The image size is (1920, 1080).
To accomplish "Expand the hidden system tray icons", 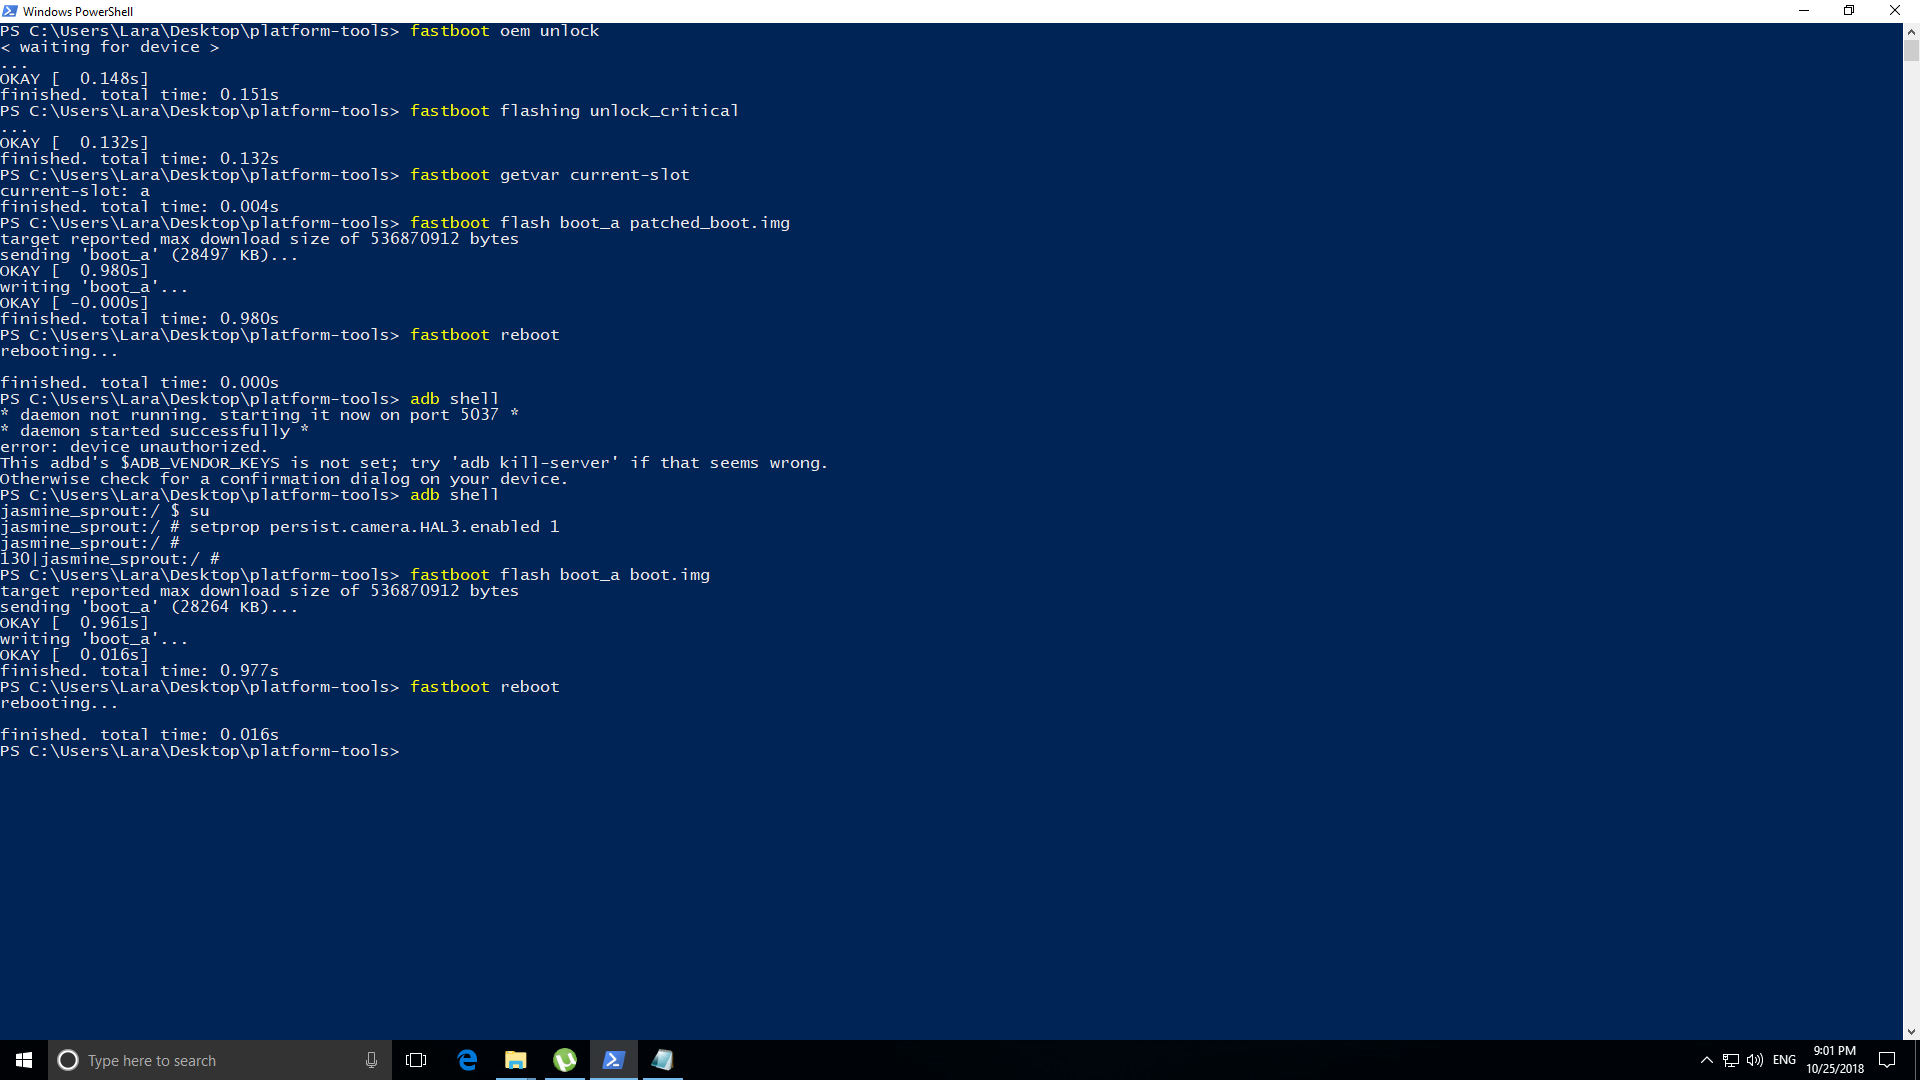I will pyautogui.click(x=1707, y=1060).
